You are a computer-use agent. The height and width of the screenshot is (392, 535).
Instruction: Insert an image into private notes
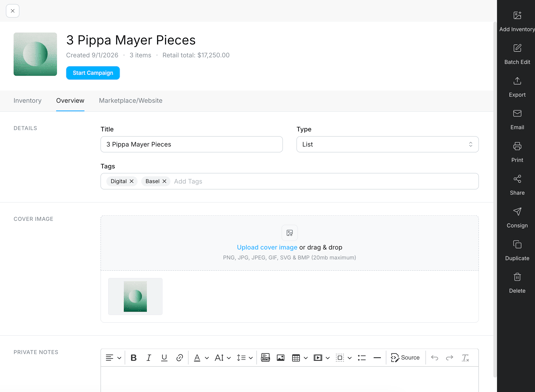coord(280,358)
